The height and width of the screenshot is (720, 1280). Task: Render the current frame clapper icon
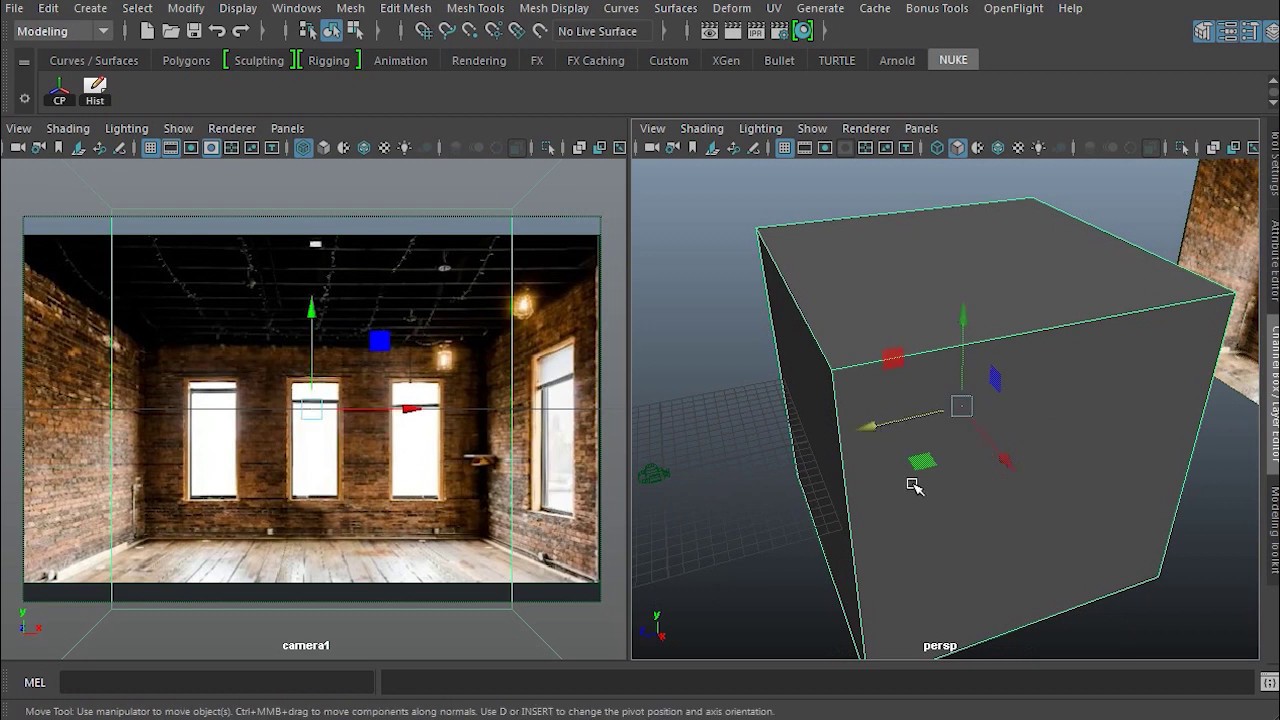733,31
